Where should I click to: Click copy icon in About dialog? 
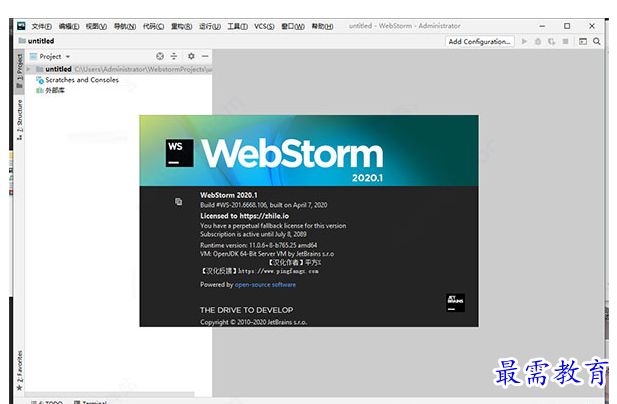[x=178, y=201]
